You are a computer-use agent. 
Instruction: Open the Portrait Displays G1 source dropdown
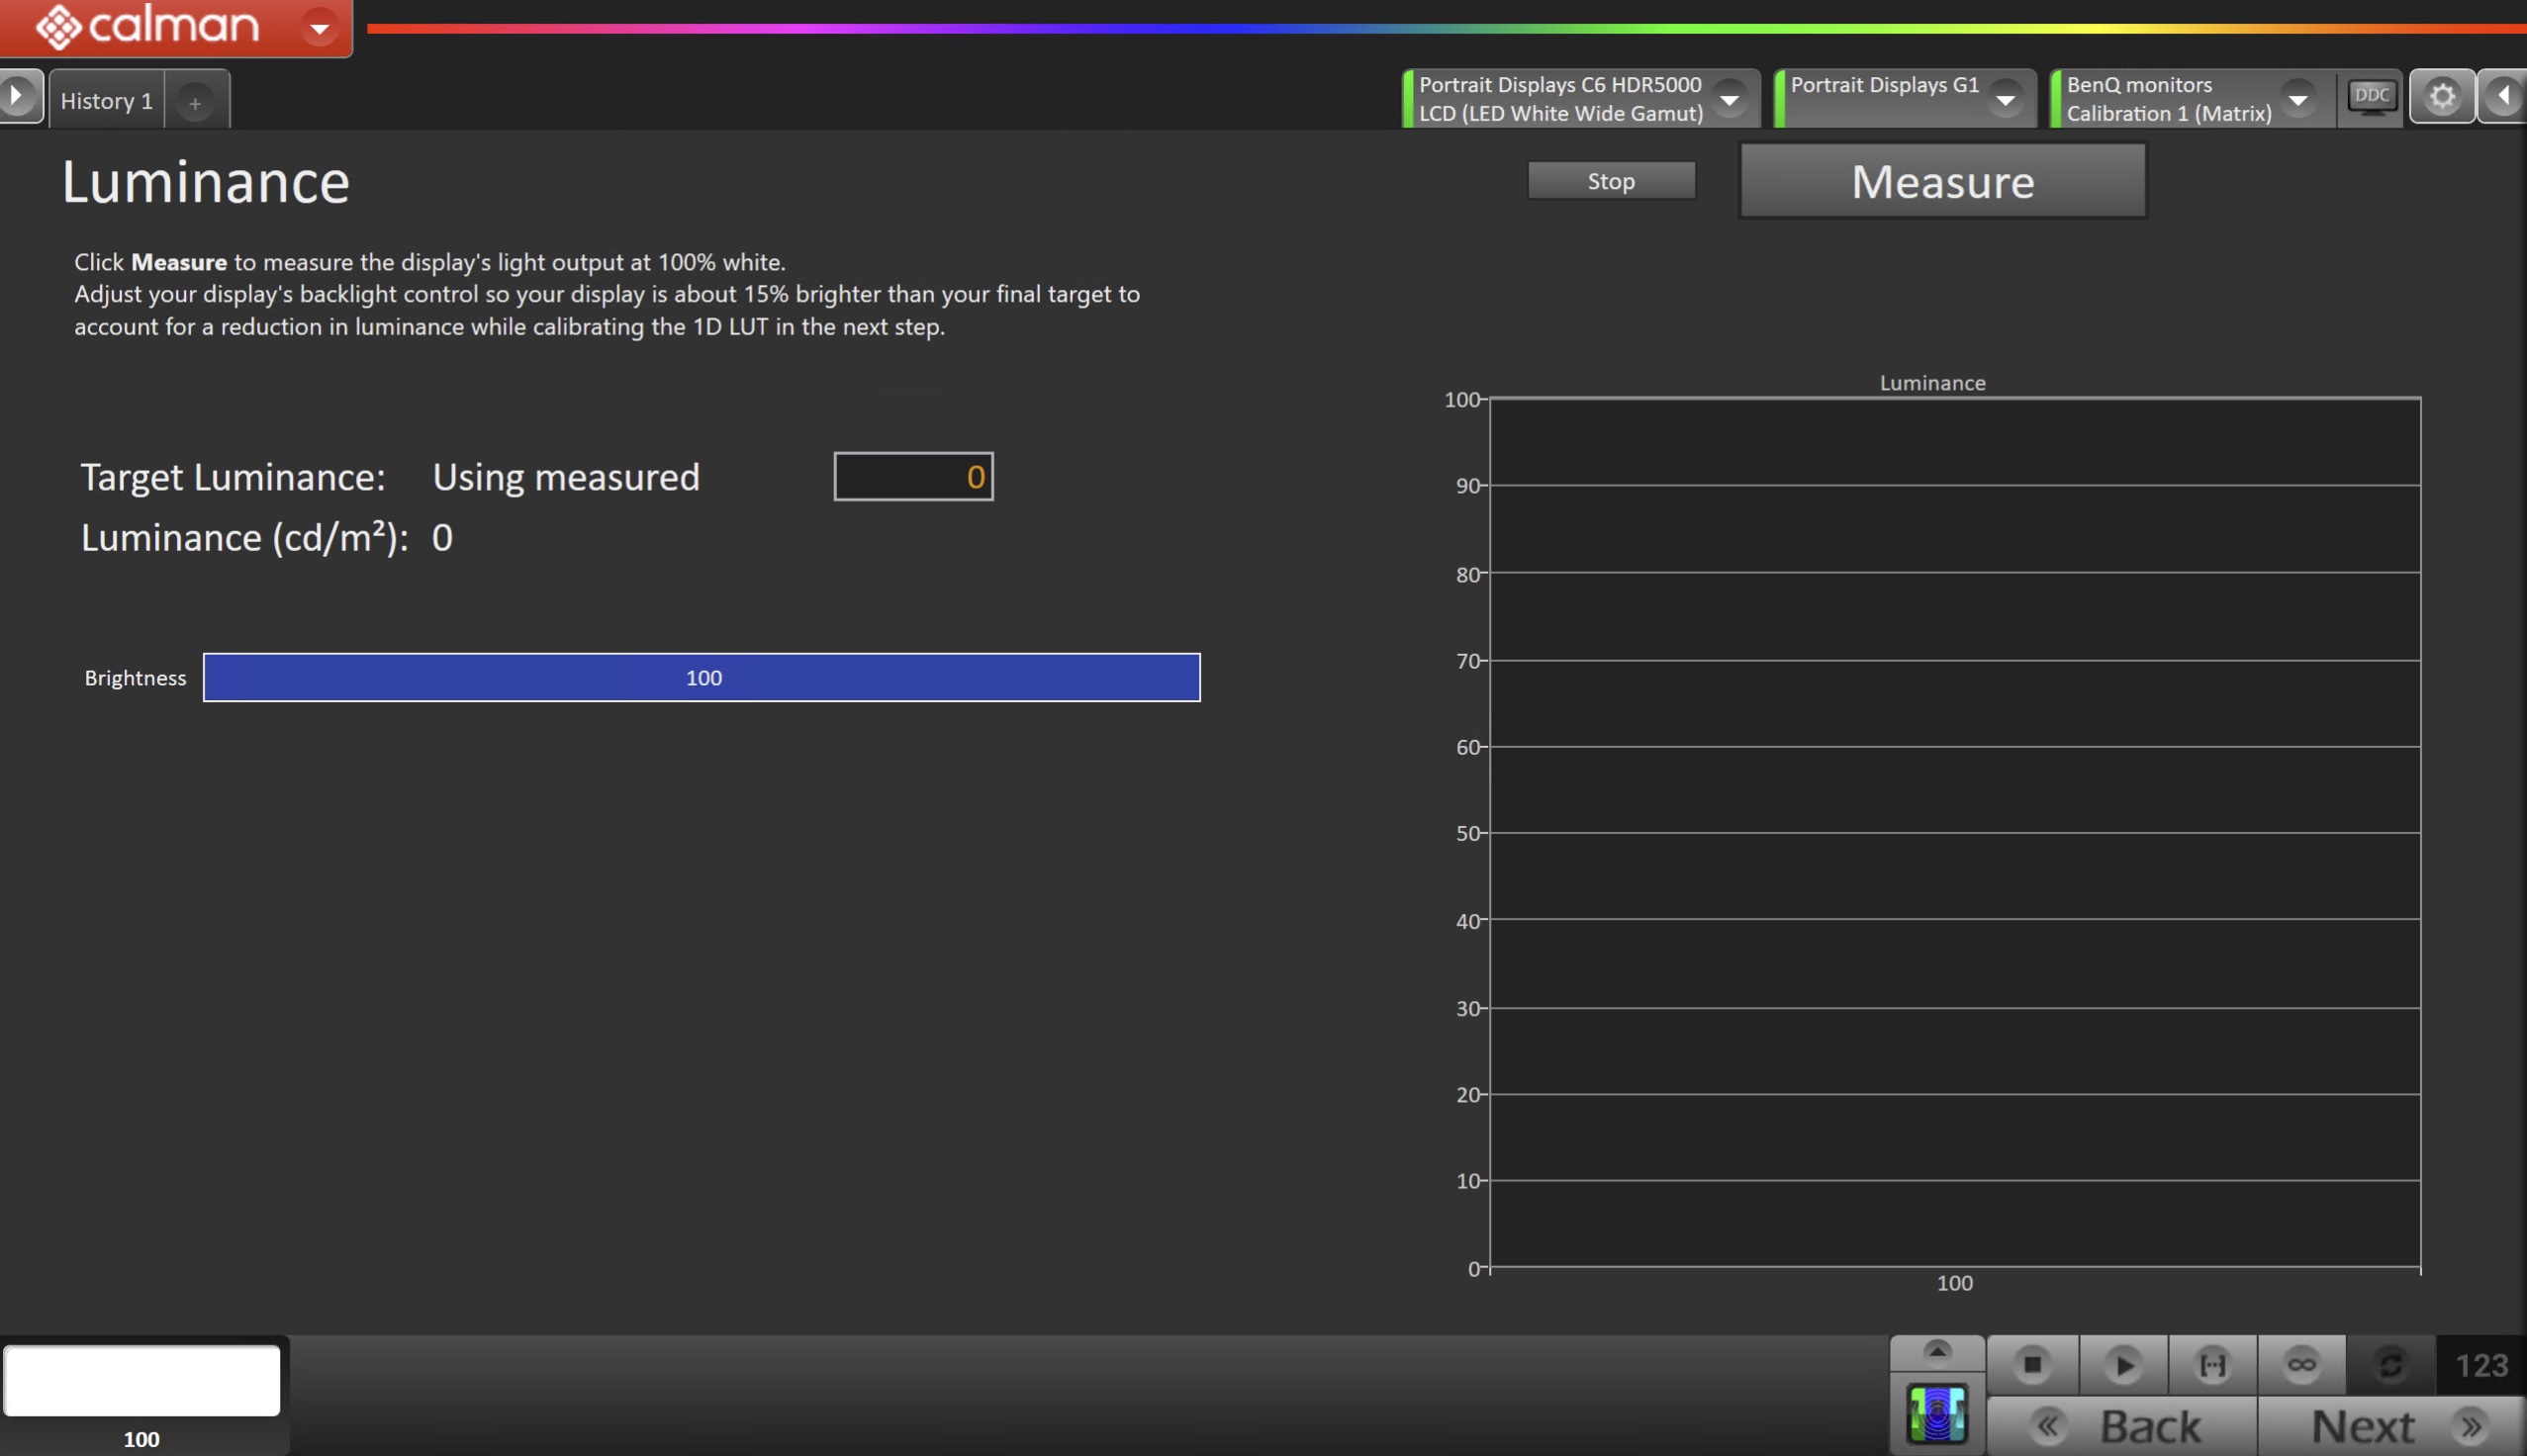(2005, 99)
